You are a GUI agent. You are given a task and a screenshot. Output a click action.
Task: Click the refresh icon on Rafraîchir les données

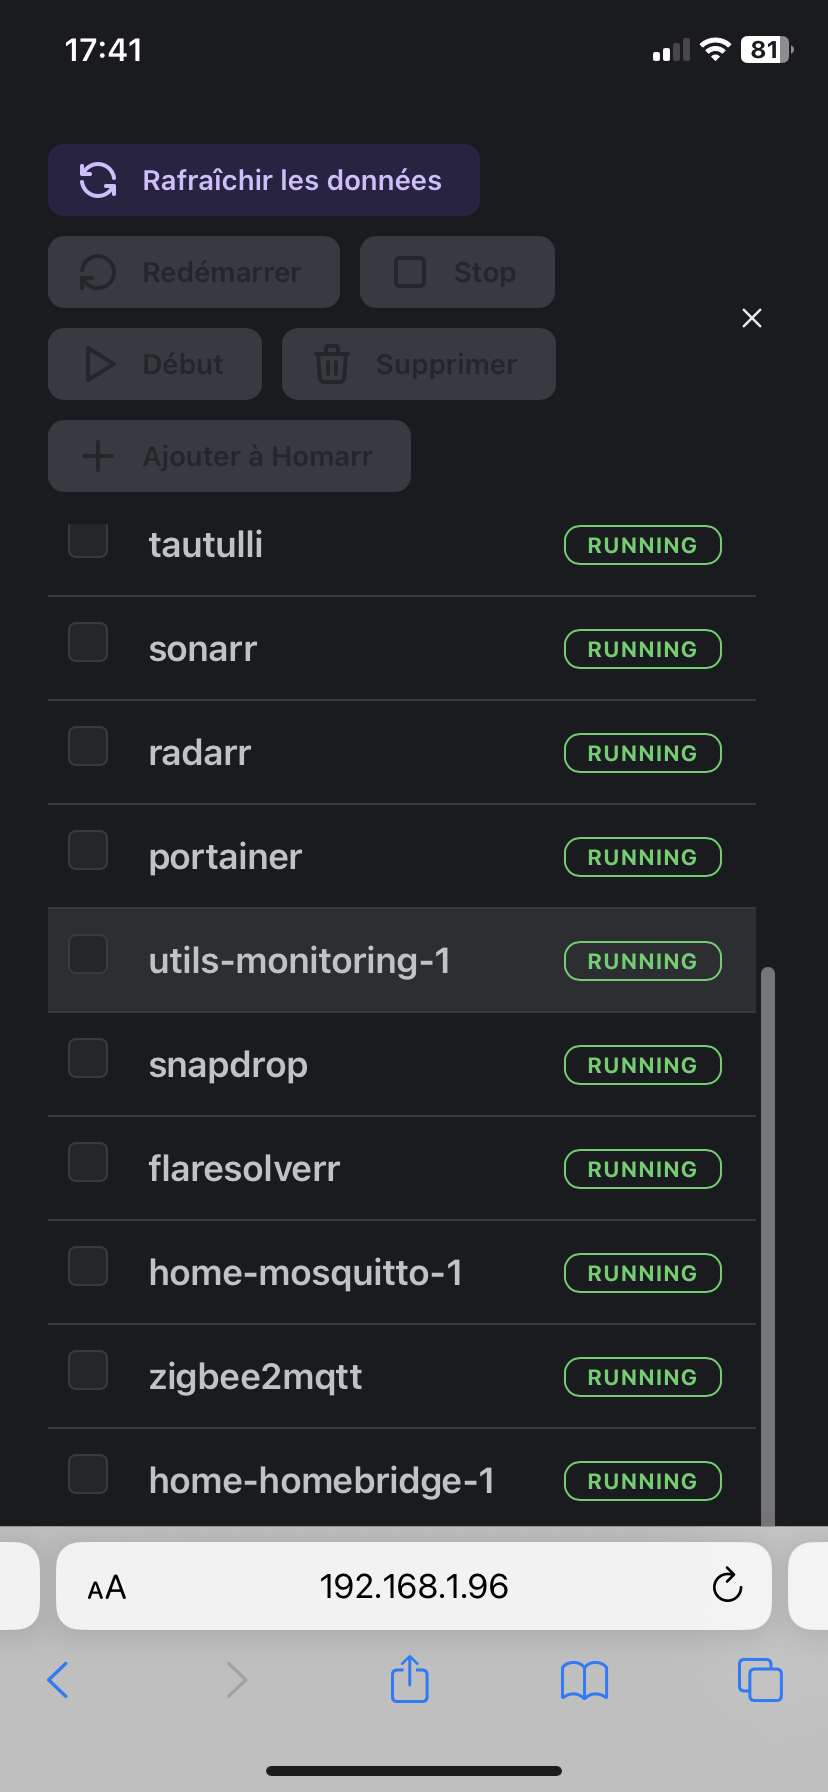(x=97, y=180)
